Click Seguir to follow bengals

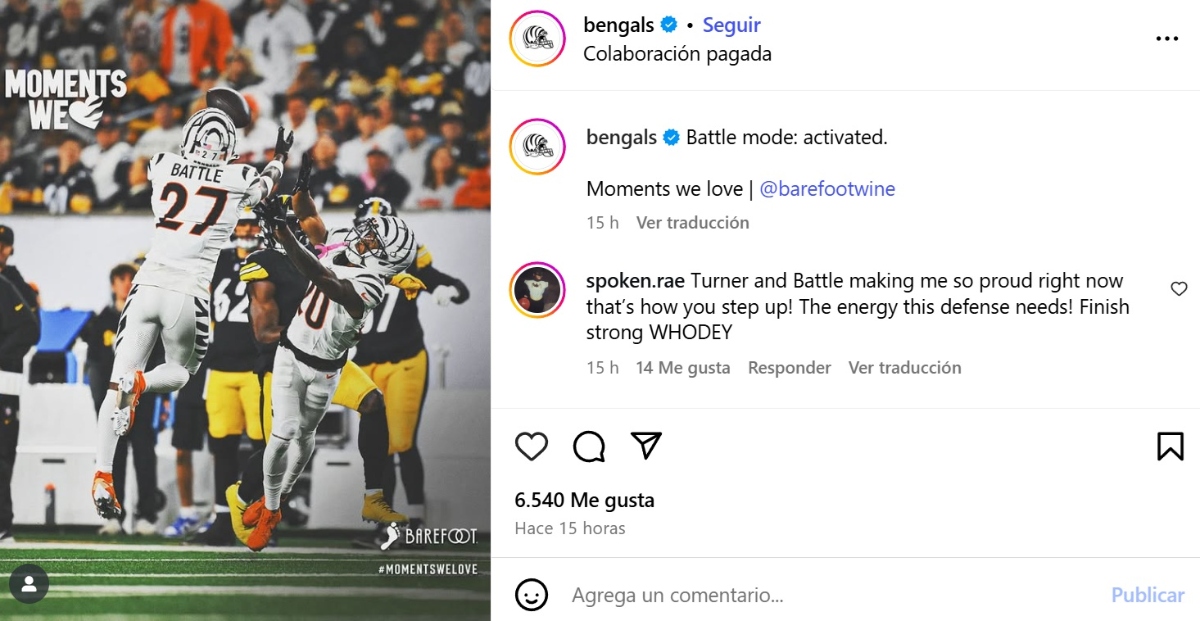731,25
